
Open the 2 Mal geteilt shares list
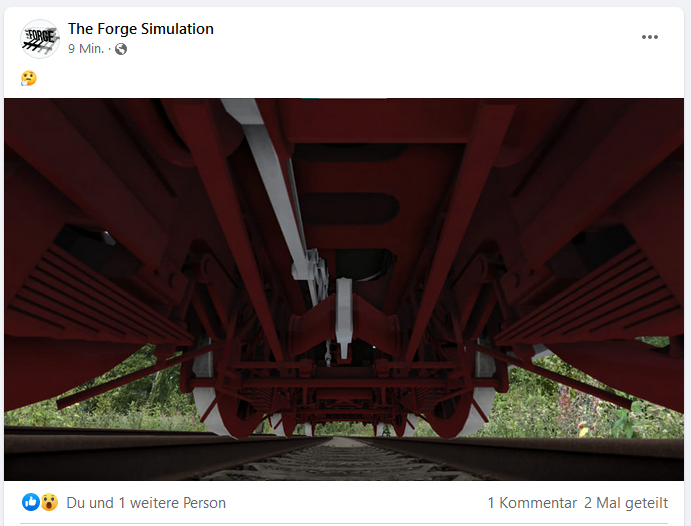click(x=626, y=503)
